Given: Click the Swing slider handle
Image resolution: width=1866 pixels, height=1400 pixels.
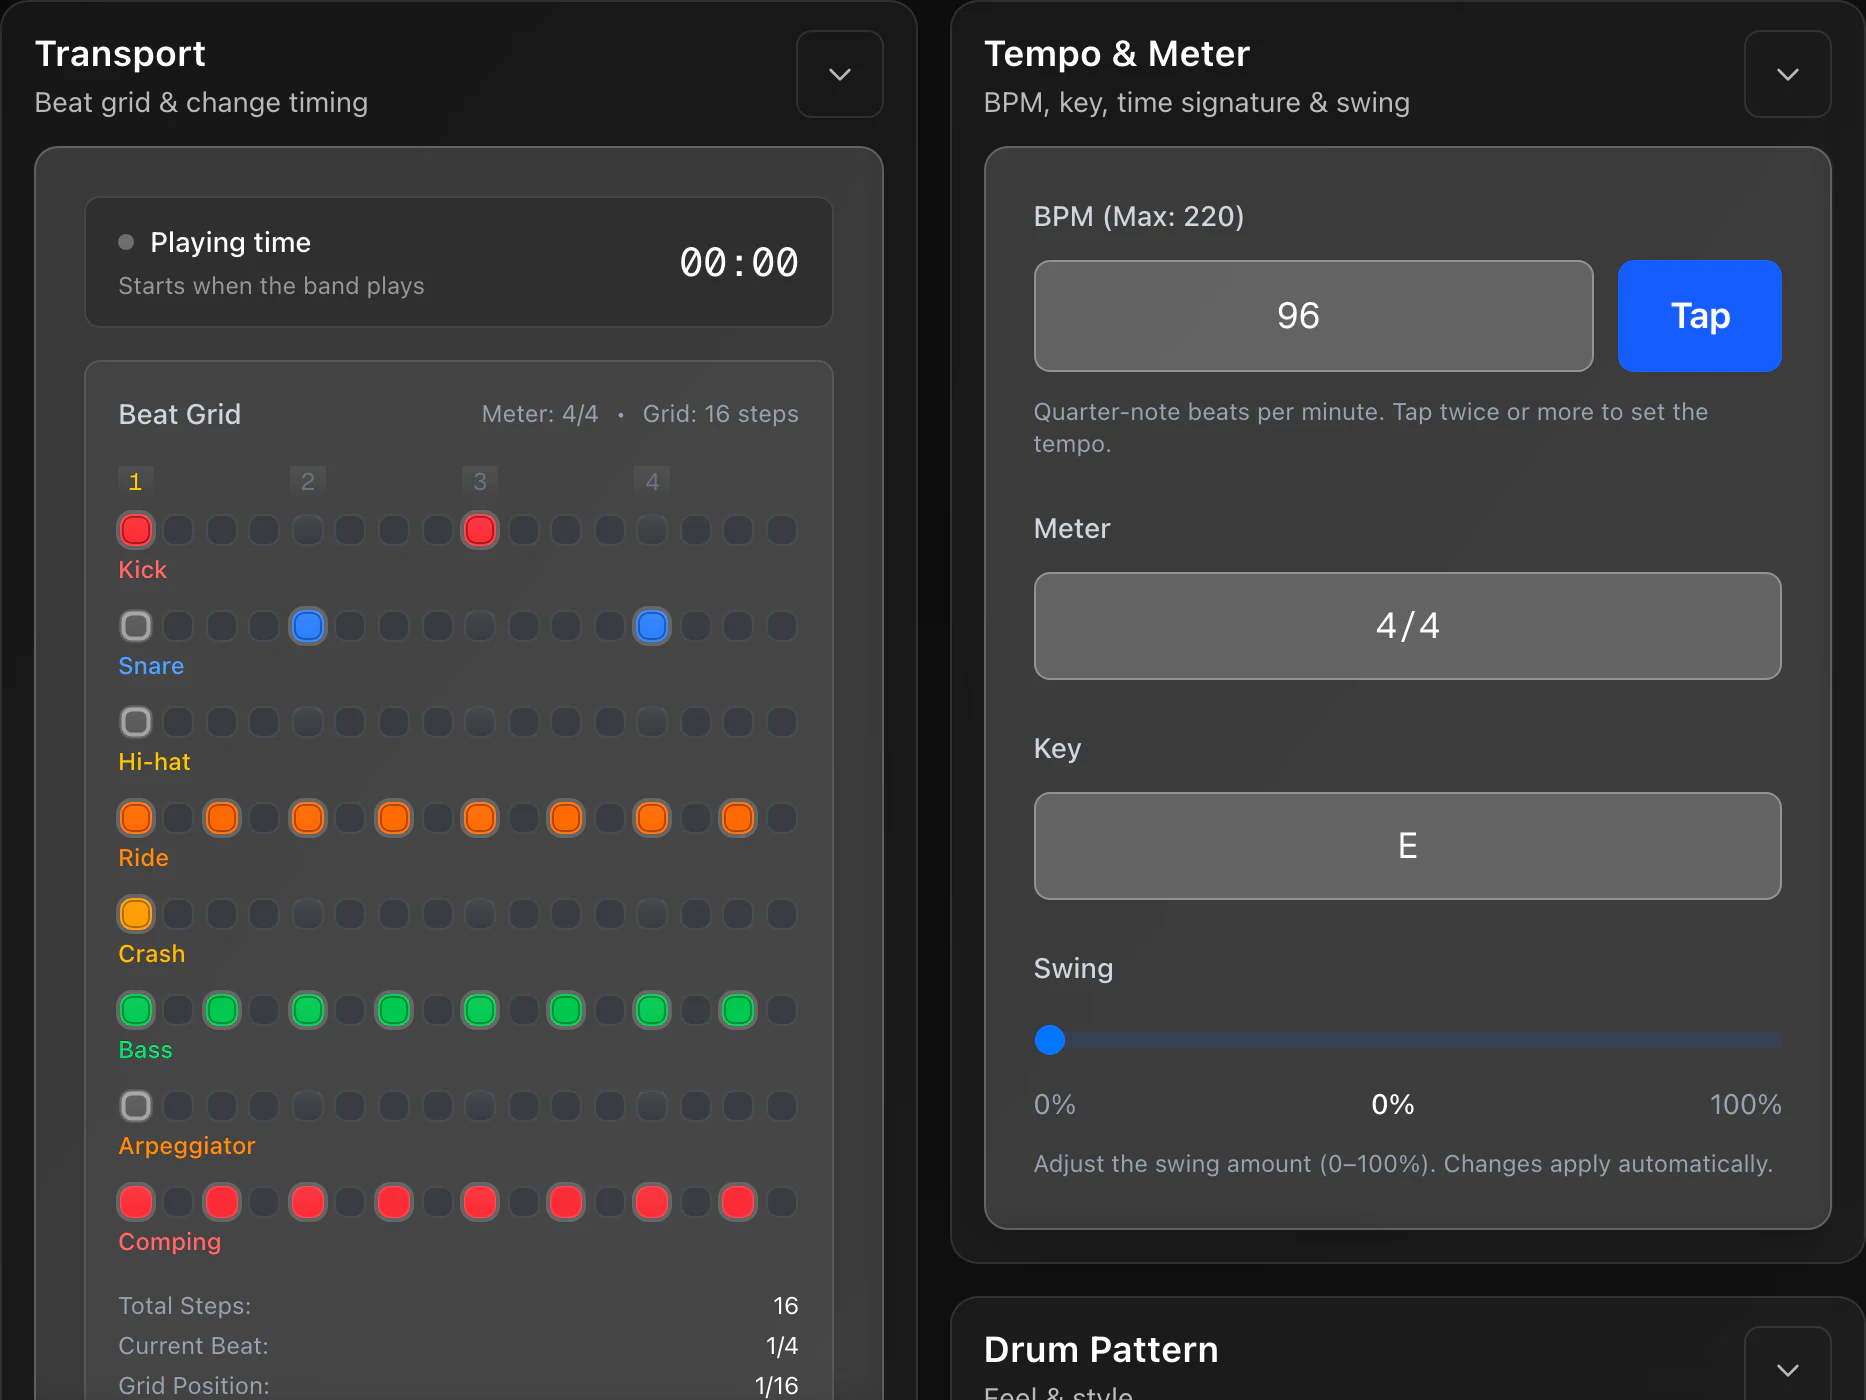Looking at the screenshot, I should tap(1050, 1040).
